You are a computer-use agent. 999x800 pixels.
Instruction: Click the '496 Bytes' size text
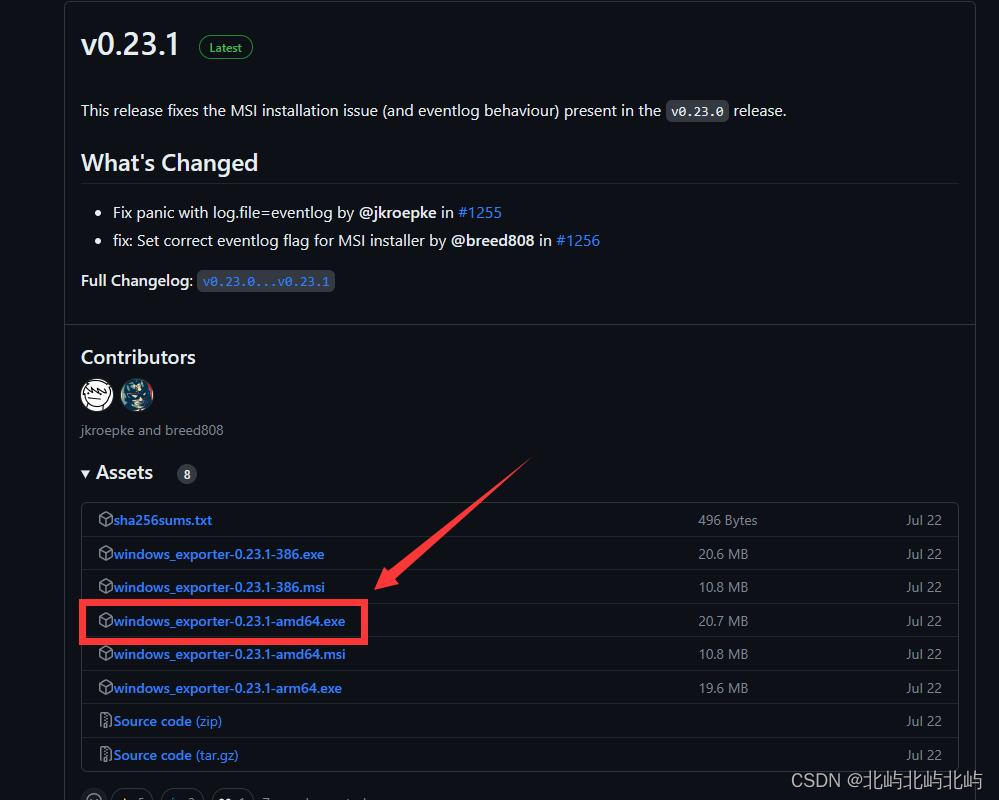click(728, 520)
